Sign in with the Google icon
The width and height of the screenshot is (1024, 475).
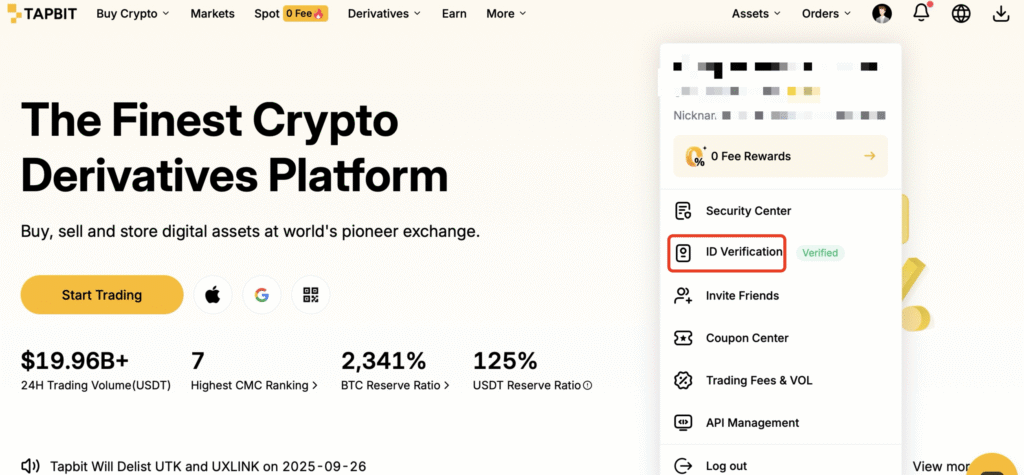coord(262,295)
